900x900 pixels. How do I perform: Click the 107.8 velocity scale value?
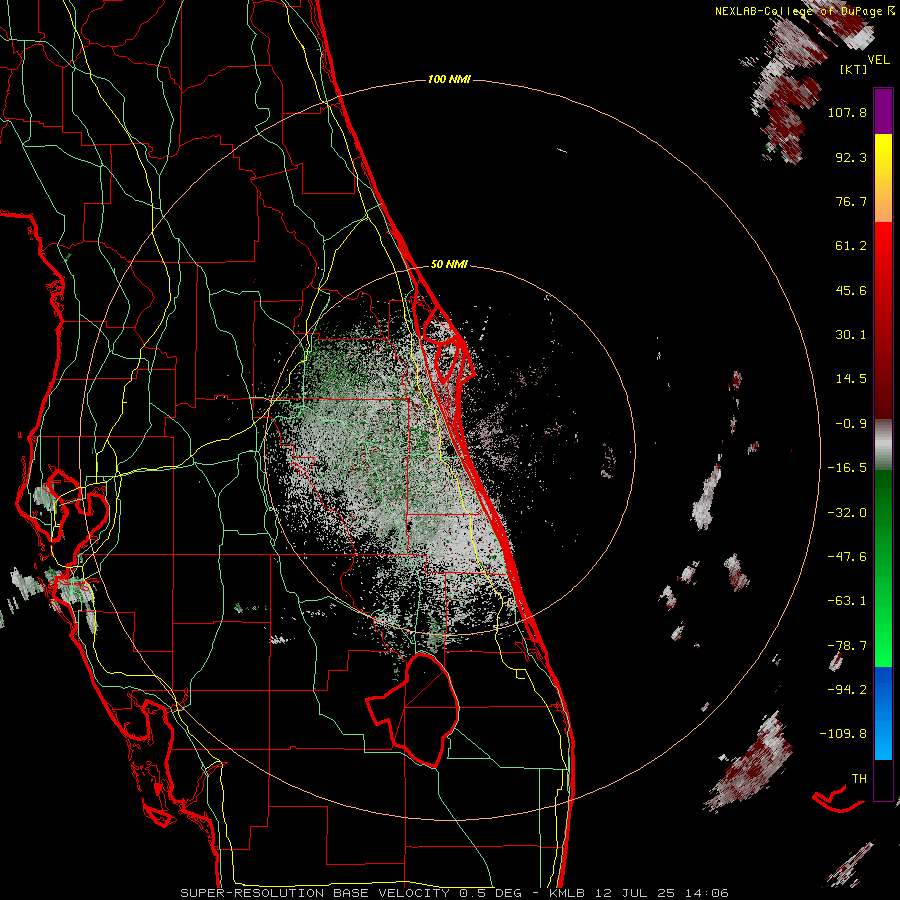point(847,112)
